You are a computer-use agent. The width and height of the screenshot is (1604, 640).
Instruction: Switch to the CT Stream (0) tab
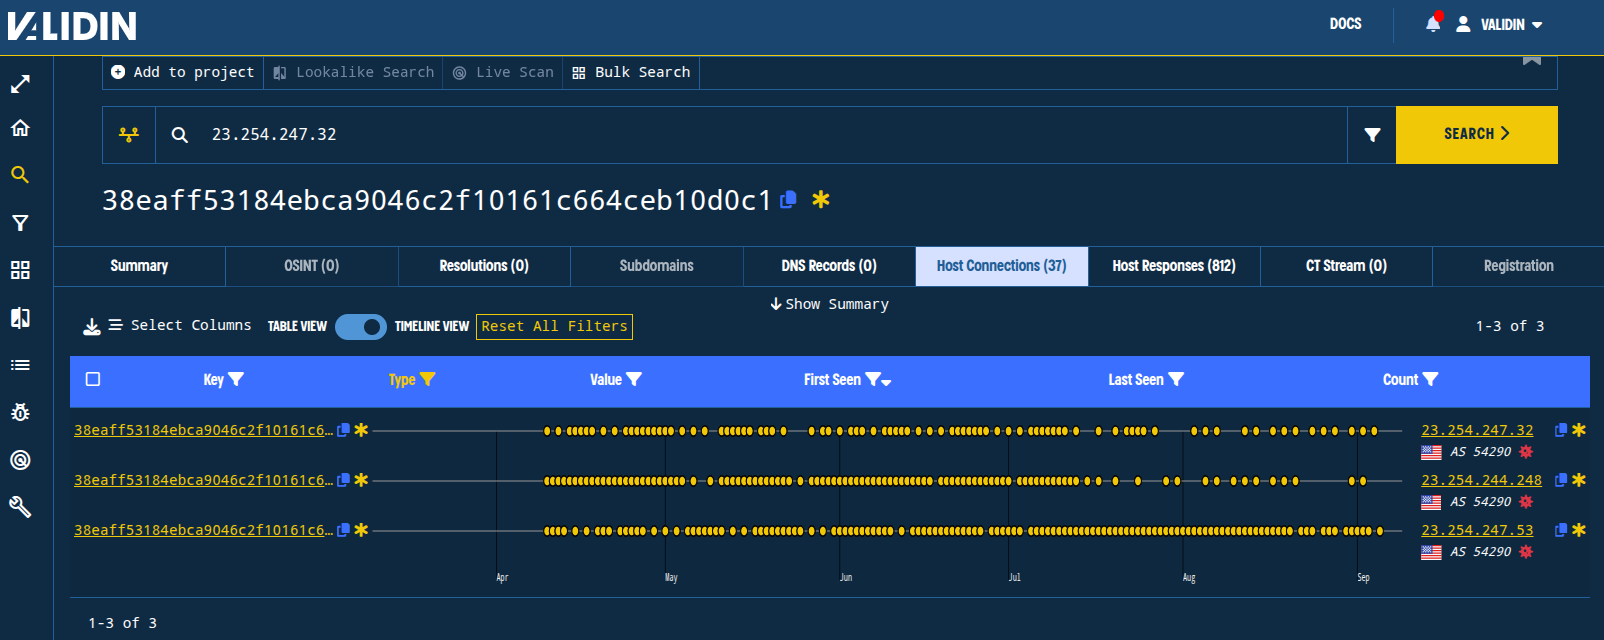click(x=1346, y=266)
